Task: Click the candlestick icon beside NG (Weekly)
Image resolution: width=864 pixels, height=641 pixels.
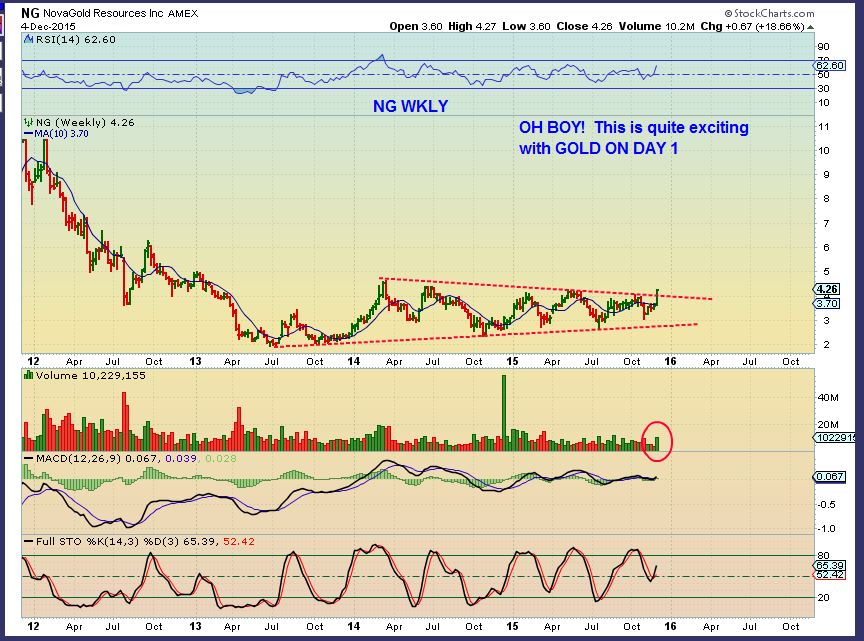Action: 29,122
